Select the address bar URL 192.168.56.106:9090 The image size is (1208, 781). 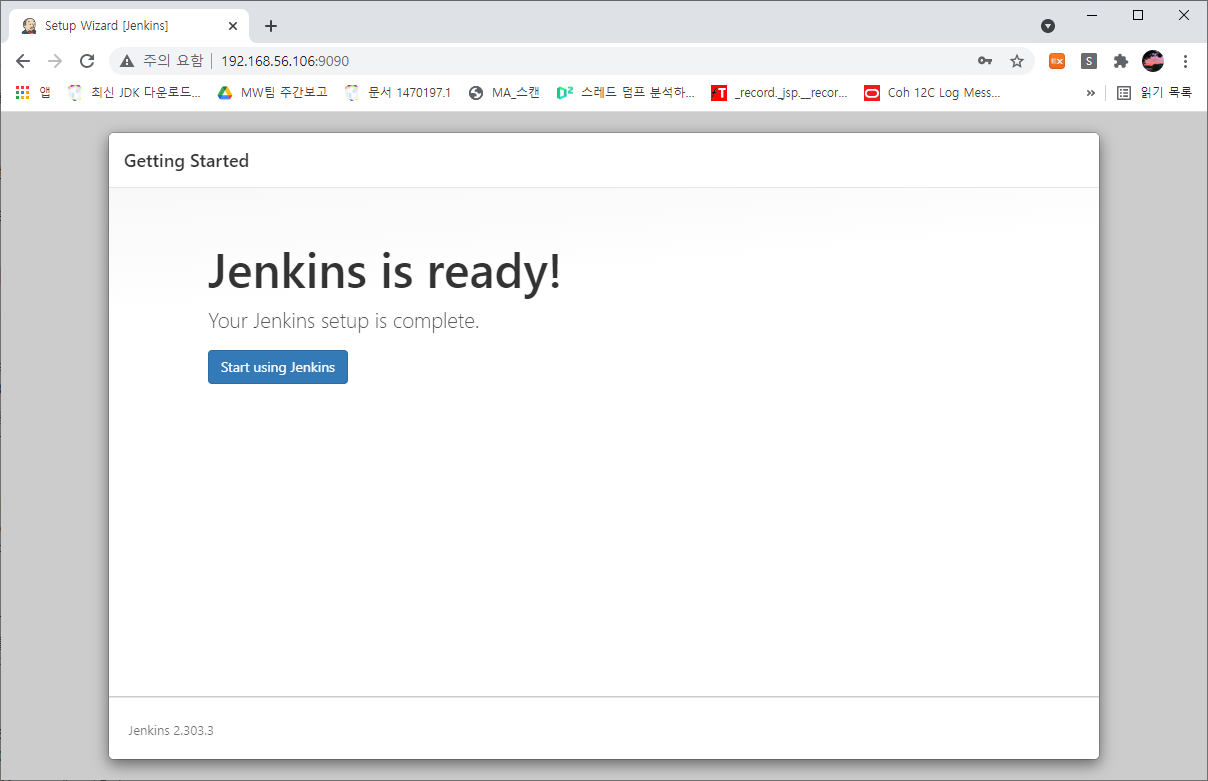(285, 61)
